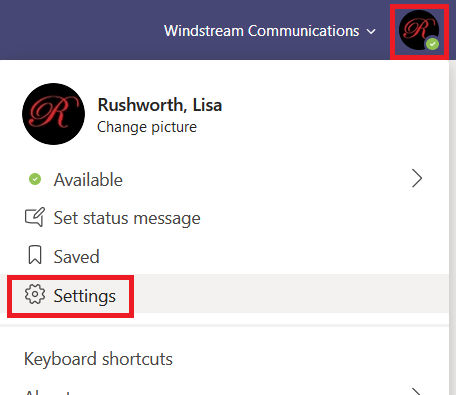This screenshot has width=457, height=395.
Task: Click the Set status message pencil icon
Action: [x=35, y=217]
